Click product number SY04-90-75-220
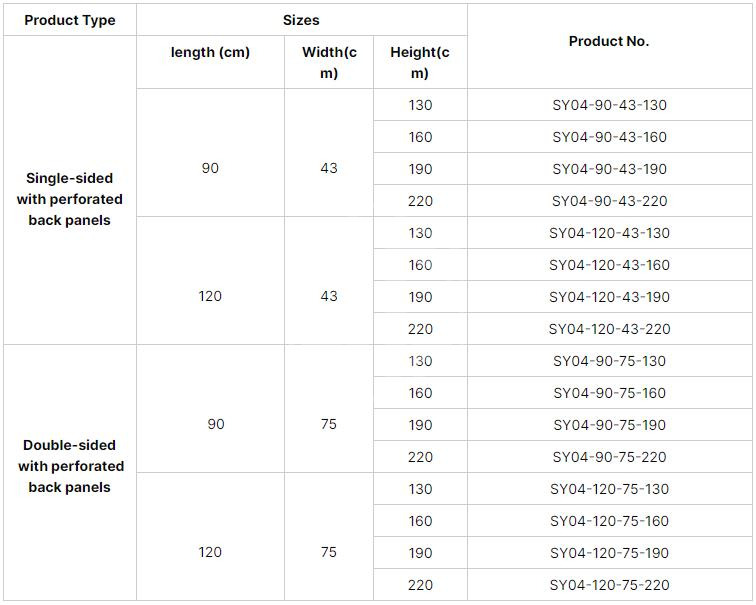Viewport: 756px width, 605px height. point(609,457)
